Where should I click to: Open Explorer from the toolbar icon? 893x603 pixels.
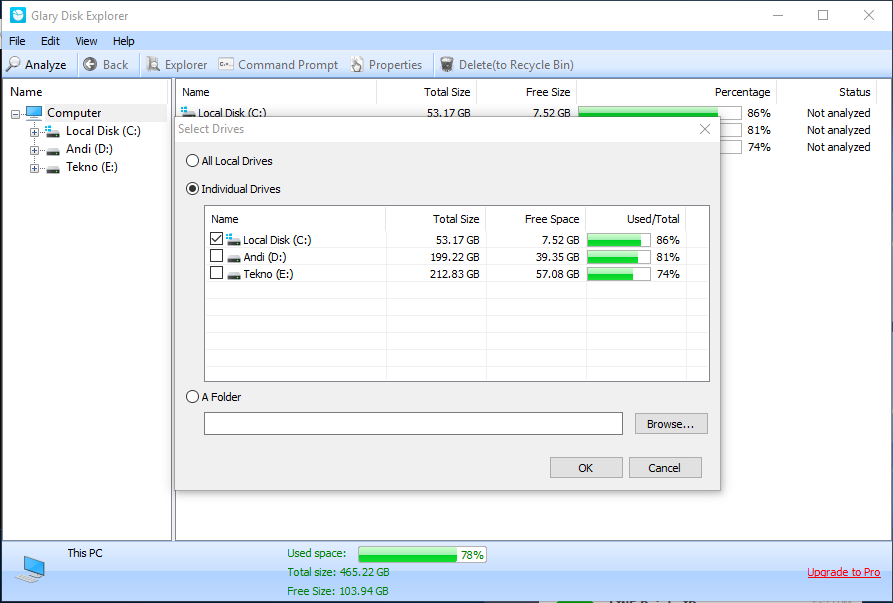153,65
